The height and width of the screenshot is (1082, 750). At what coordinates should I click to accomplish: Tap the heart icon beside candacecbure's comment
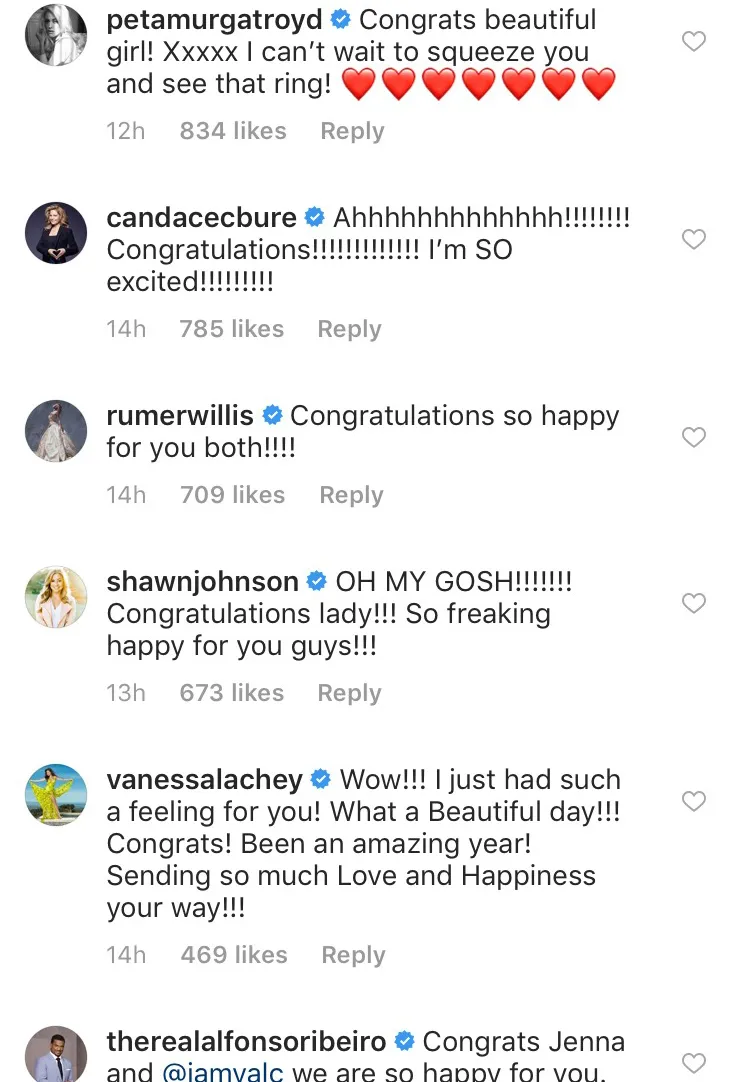point(693,239)
